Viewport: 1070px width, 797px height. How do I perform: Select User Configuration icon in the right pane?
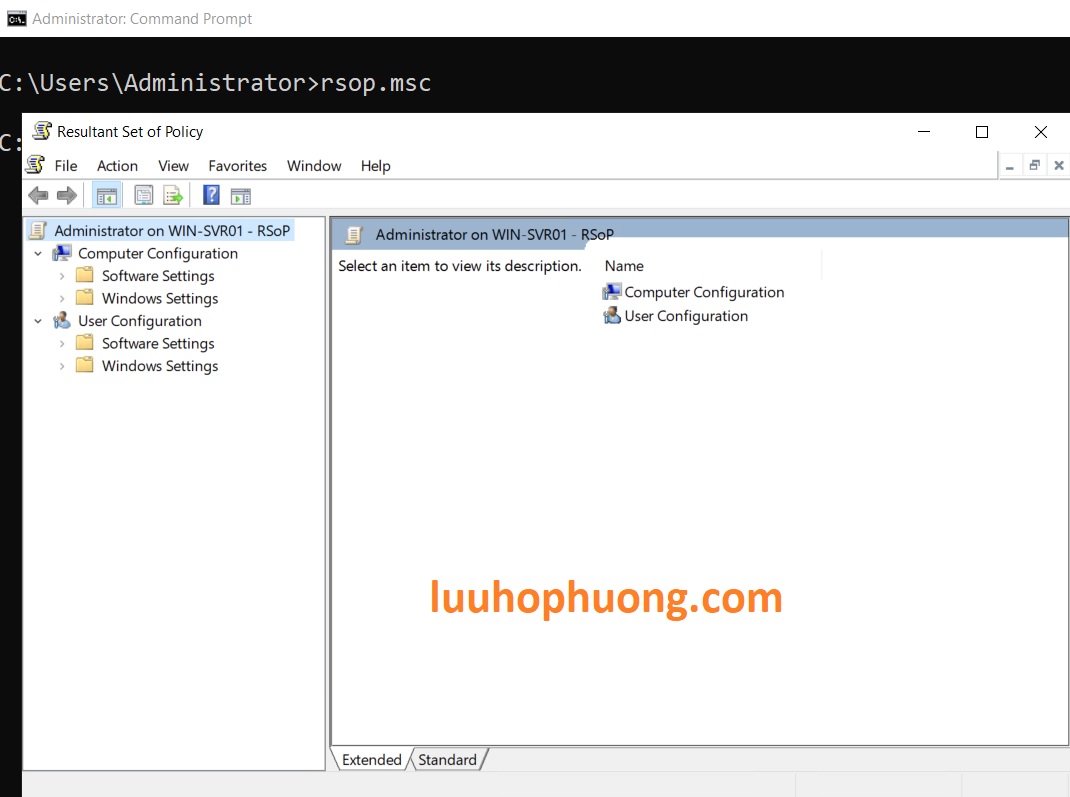(x=612, y=316)
